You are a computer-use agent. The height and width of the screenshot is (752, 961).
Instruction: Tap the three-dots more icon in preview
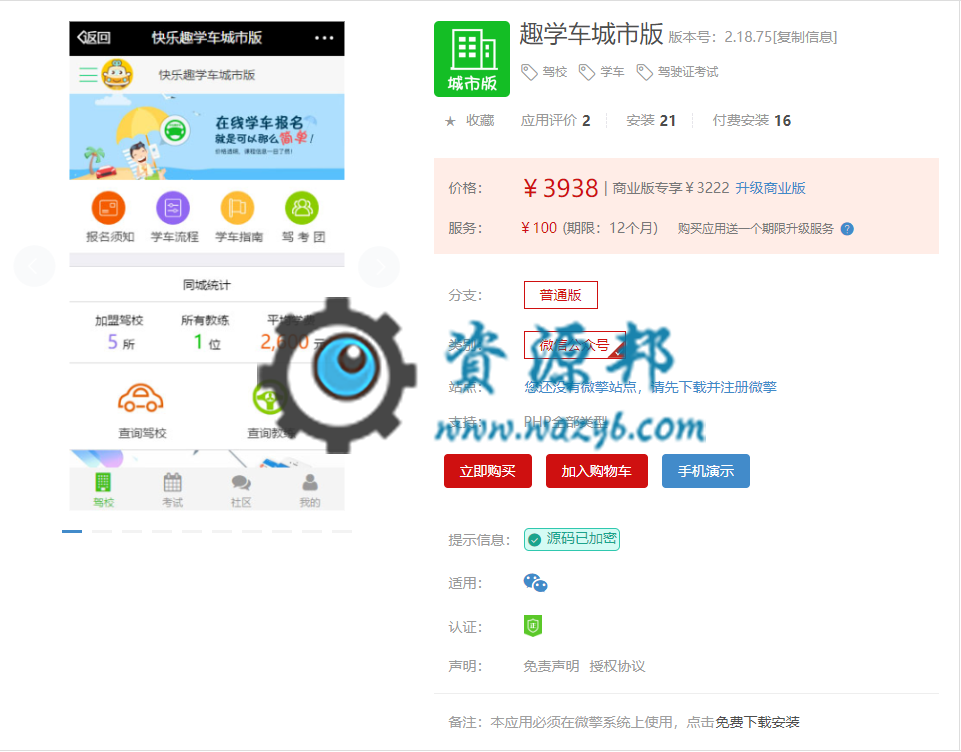coord(324,38)
